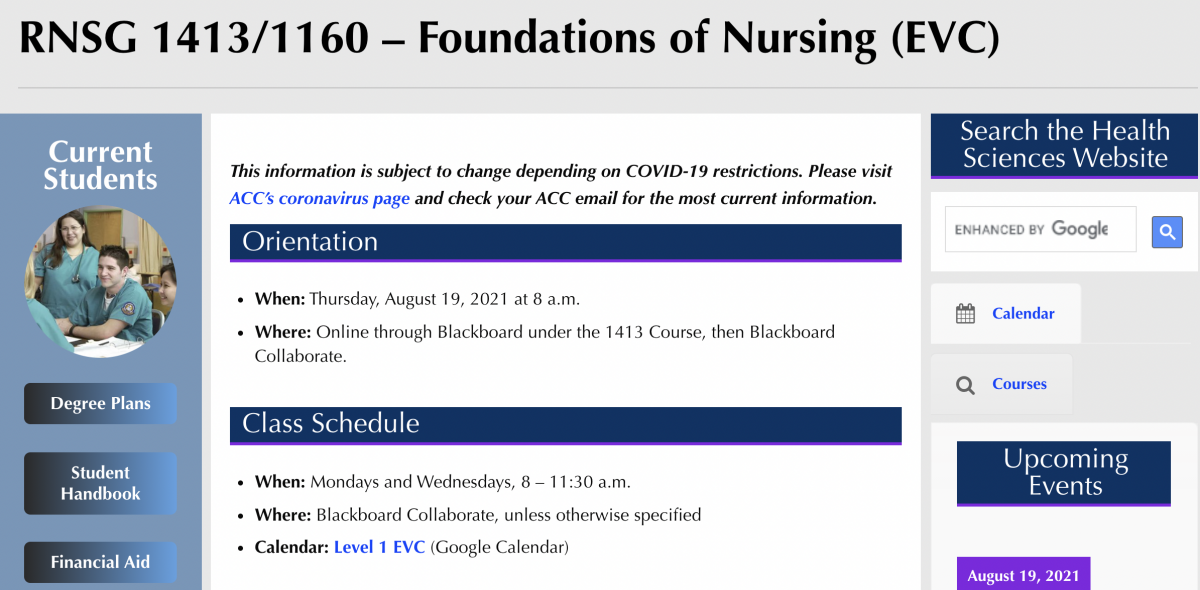Click the circular students photo thumbnail
The image size is (1200, 590).
100,282
